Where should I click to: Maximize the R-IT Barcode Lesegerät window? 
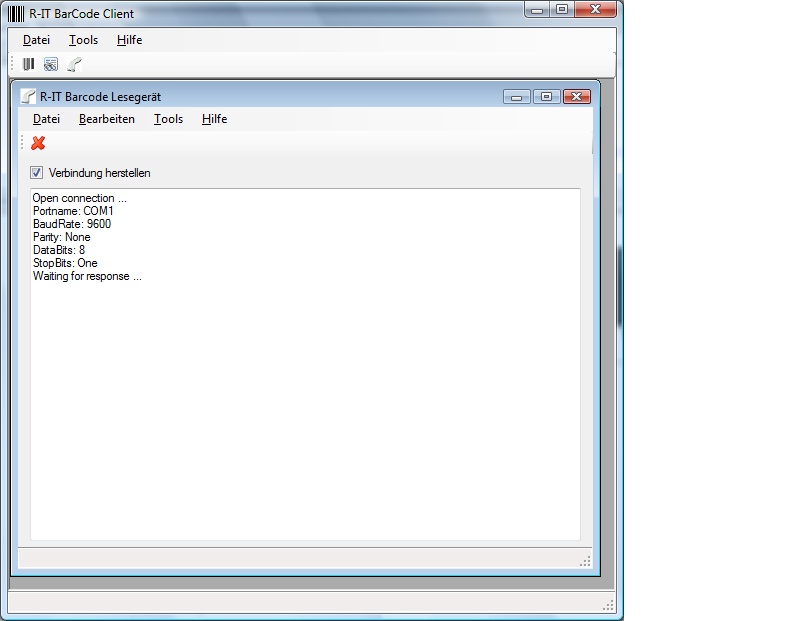click(546, 96)
